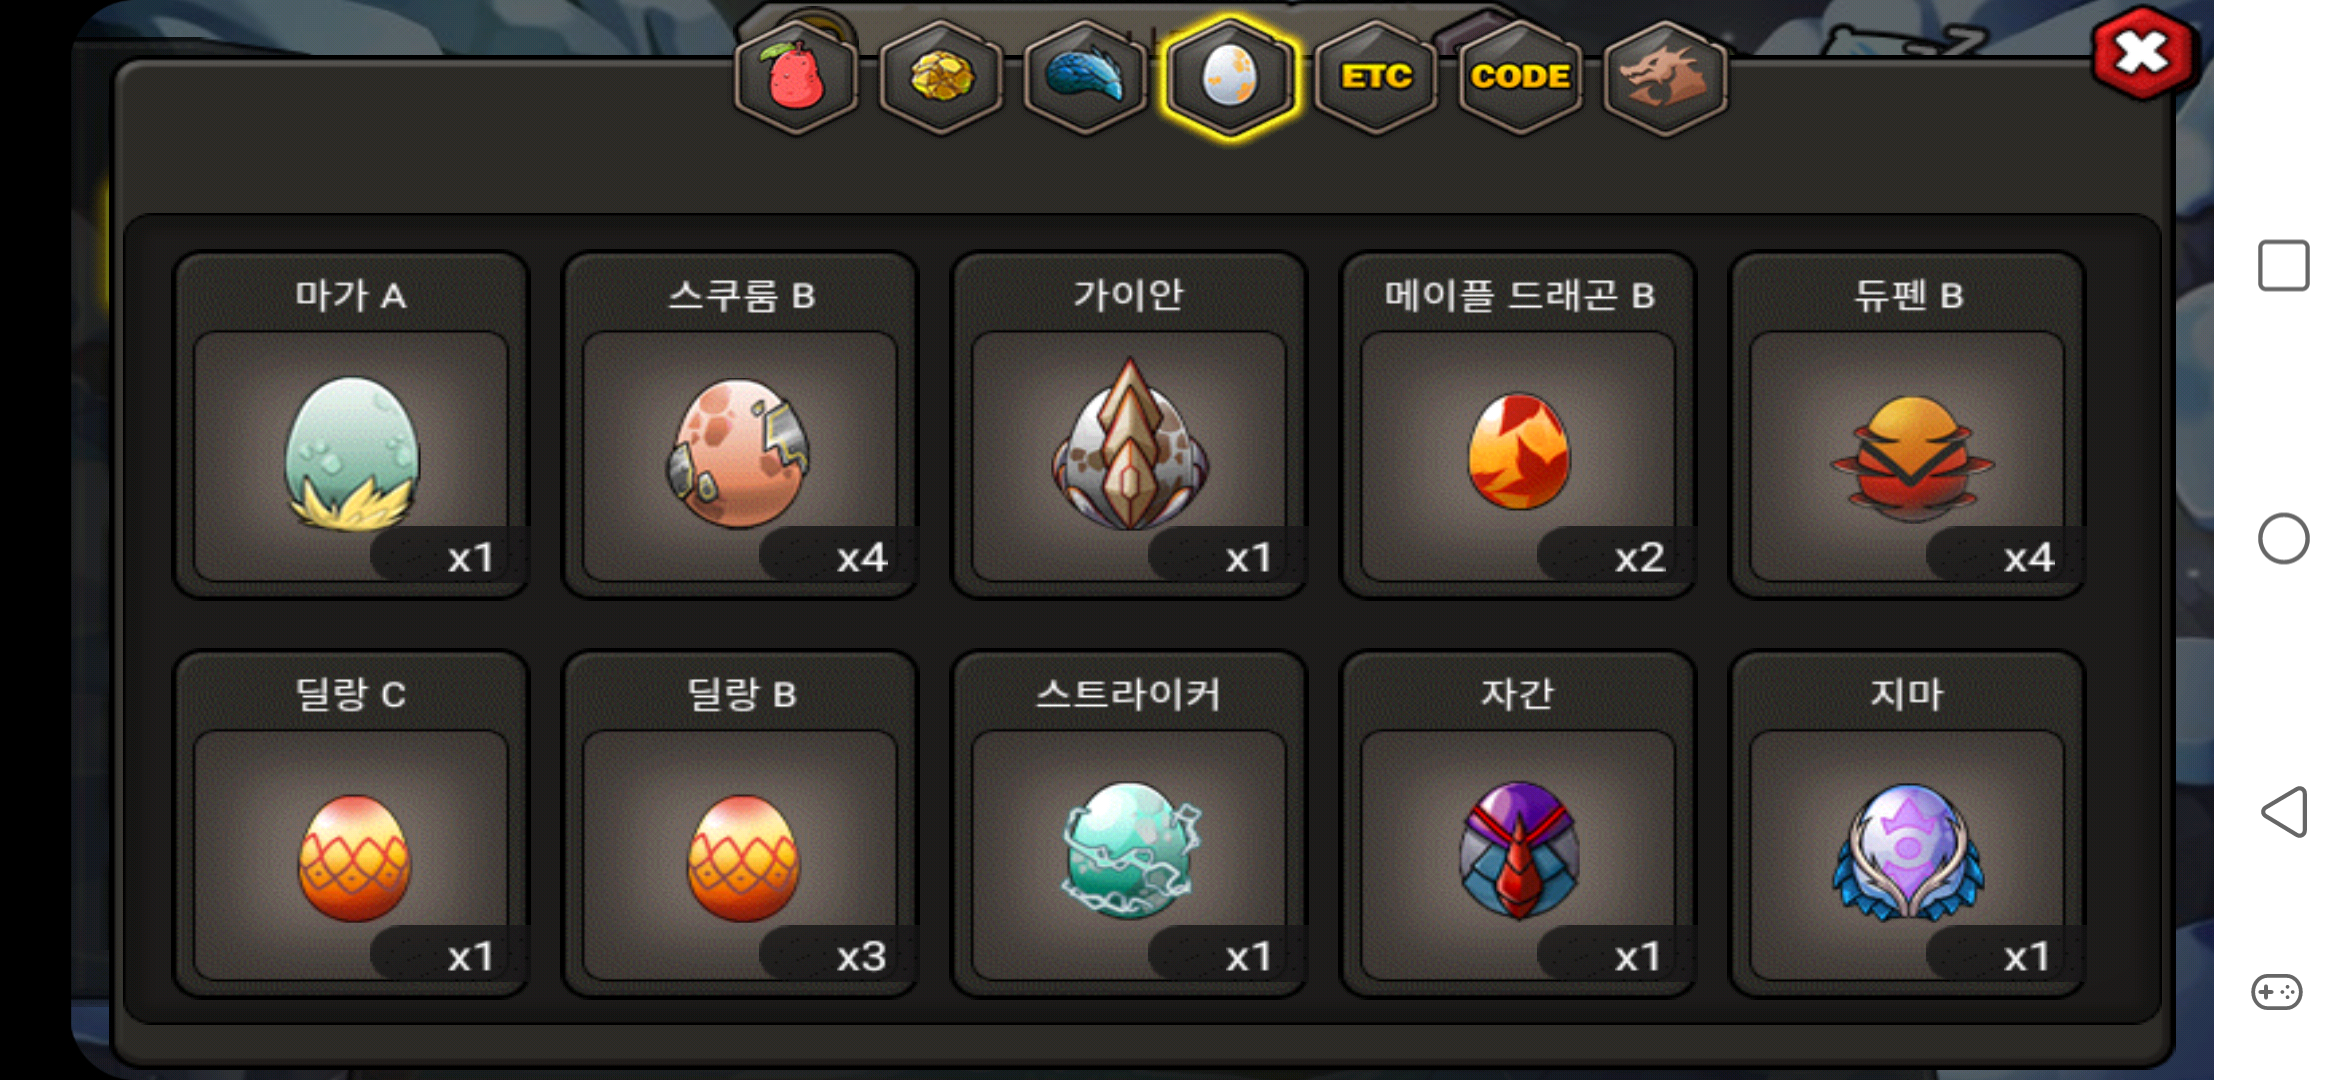Switch to the ETC tab
This screenshot has width=2340, height=1080.
[1376, 78]
